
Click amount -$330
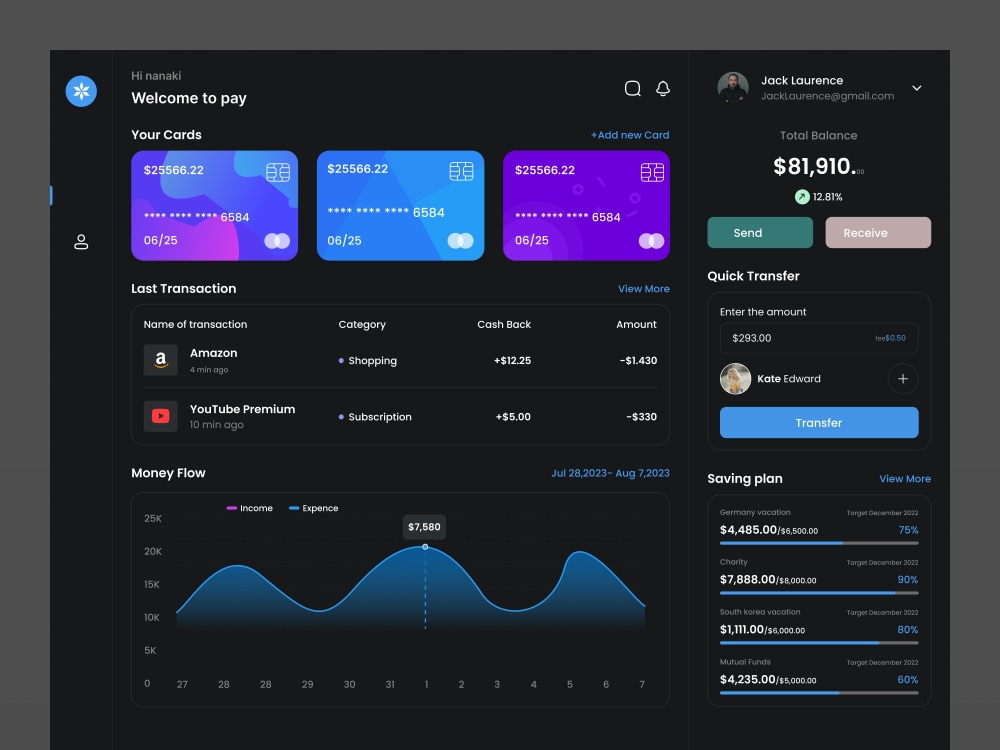point(642,417)
